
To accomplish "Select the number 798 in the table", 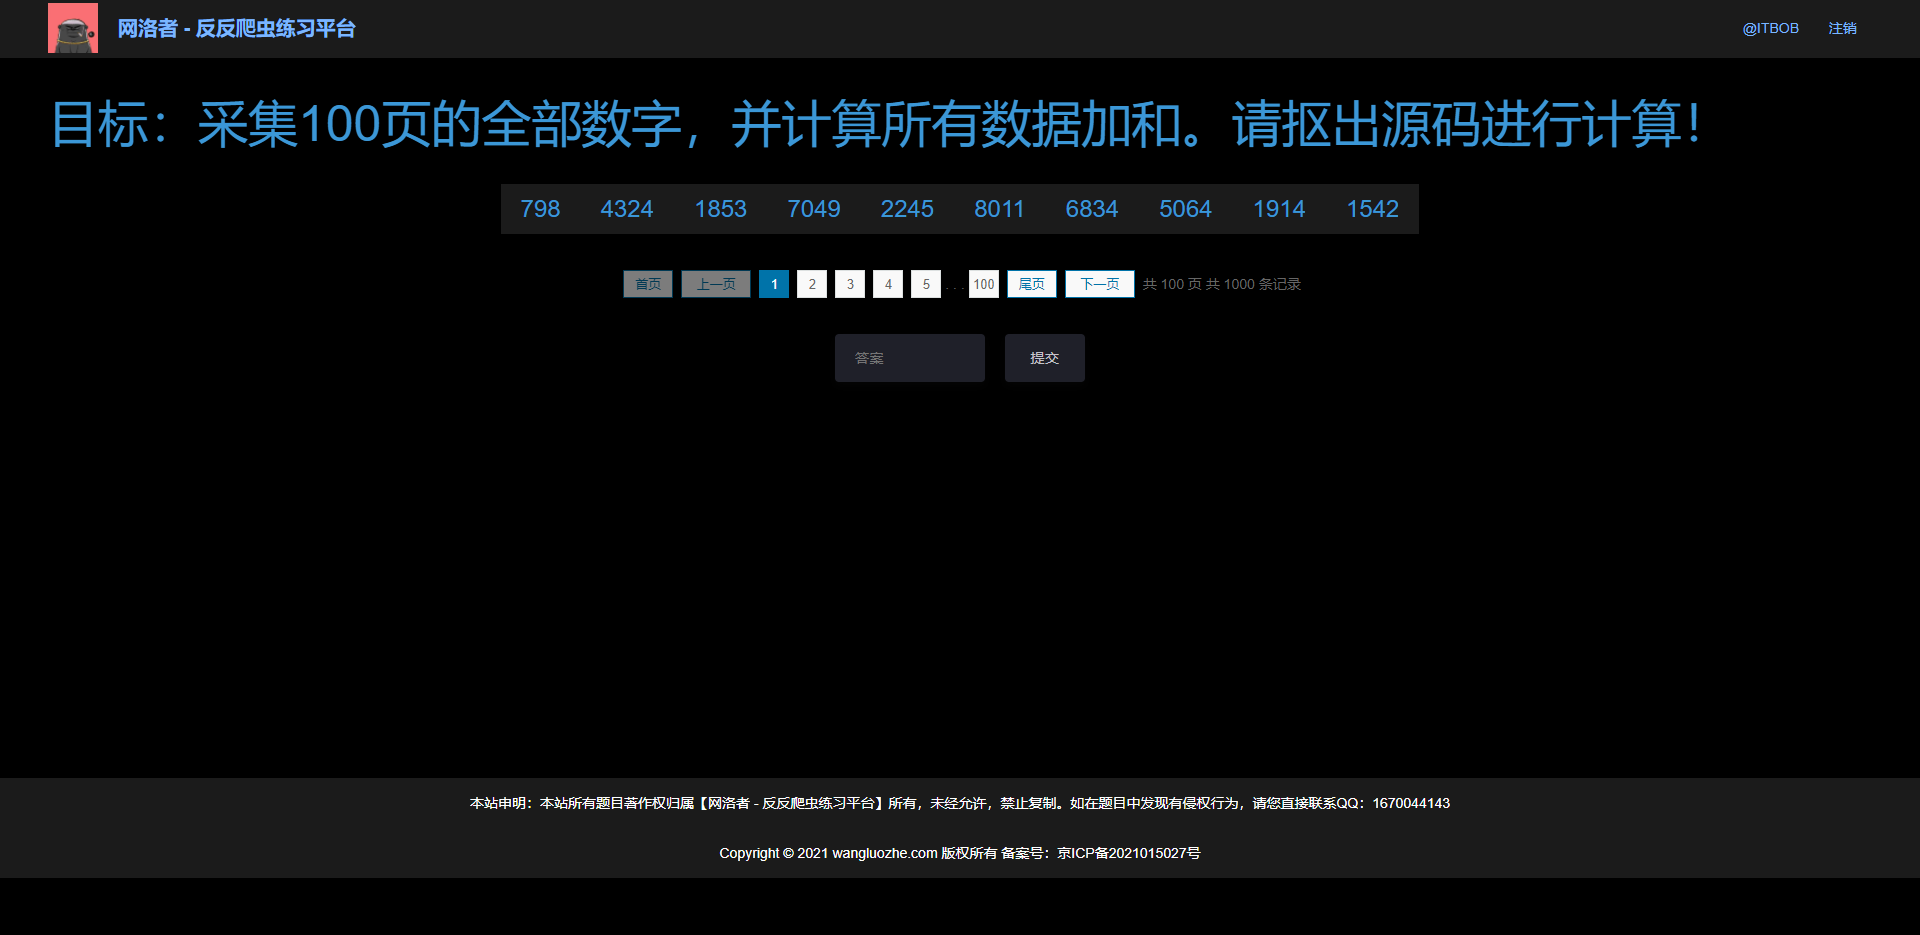I will click(x=539, y=209).
